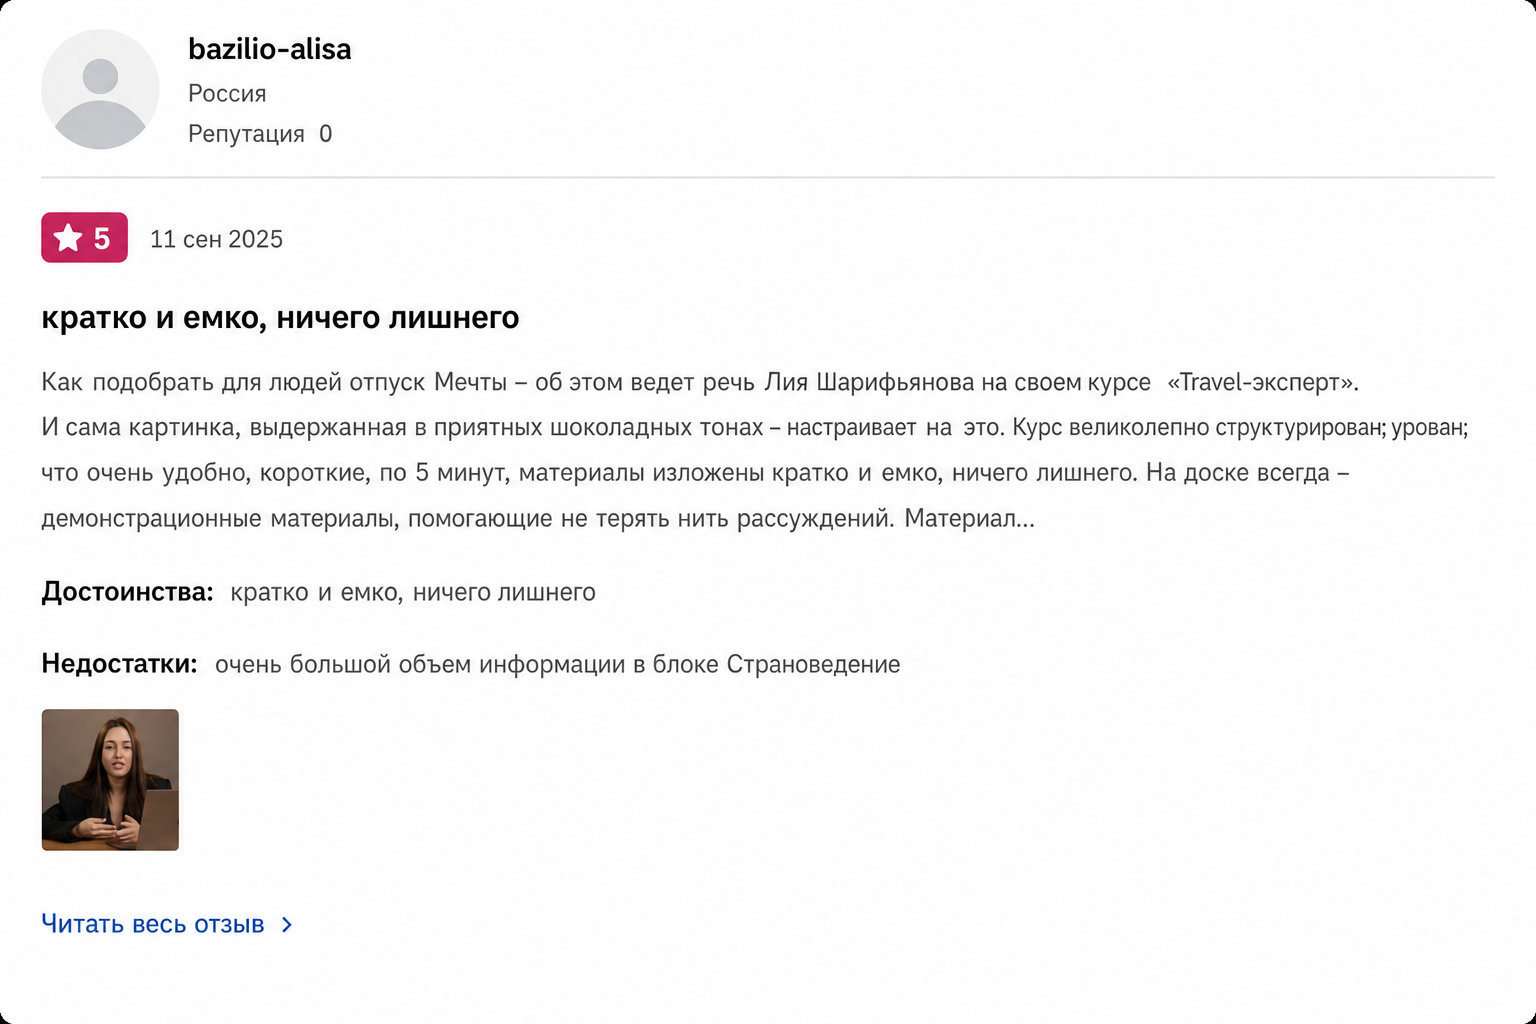This screenshot has width=1536, height=1024.
Task: Select the Россия country label
Action: (227, 93)
